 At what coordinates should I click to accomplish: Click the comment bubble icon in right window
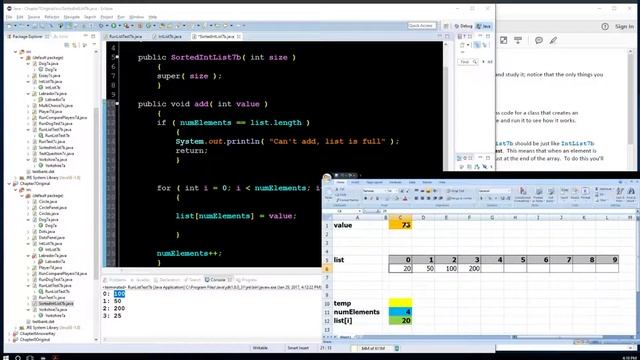[539, 40]
